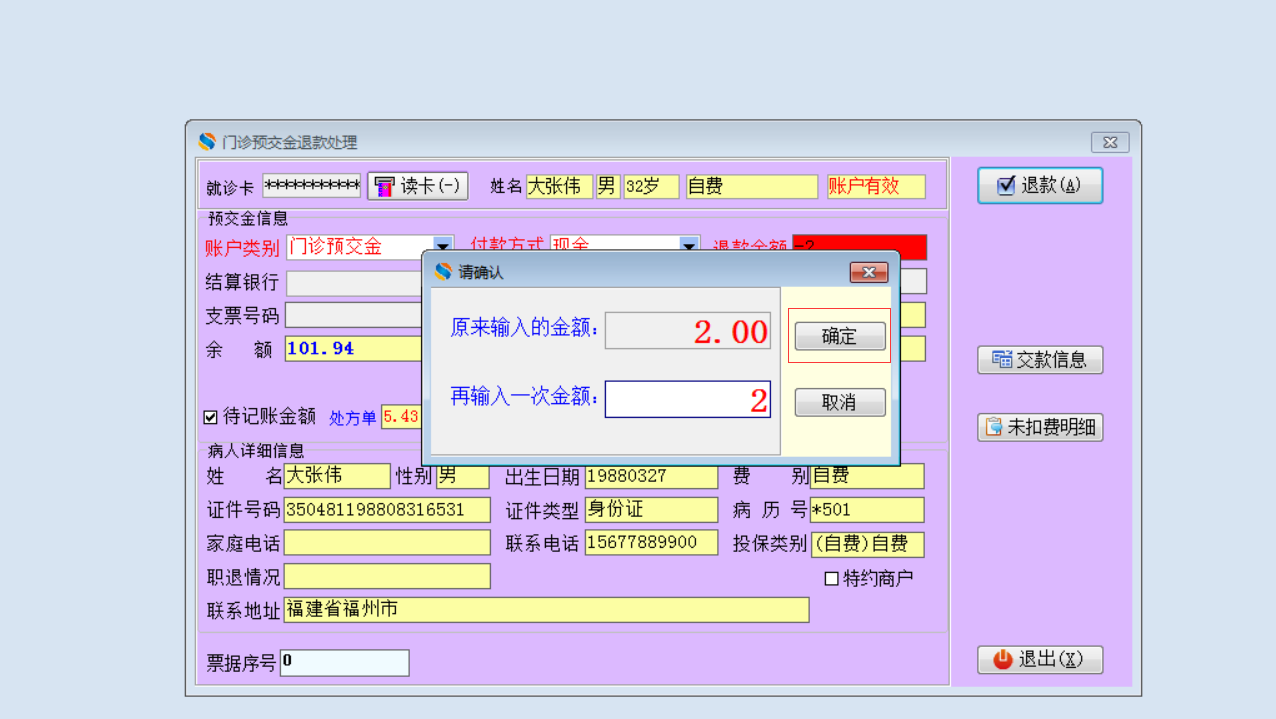Viewport: 1276px width, 719px height.
Task: Click the 32岁 age field
Action: (x=651, y=186)
